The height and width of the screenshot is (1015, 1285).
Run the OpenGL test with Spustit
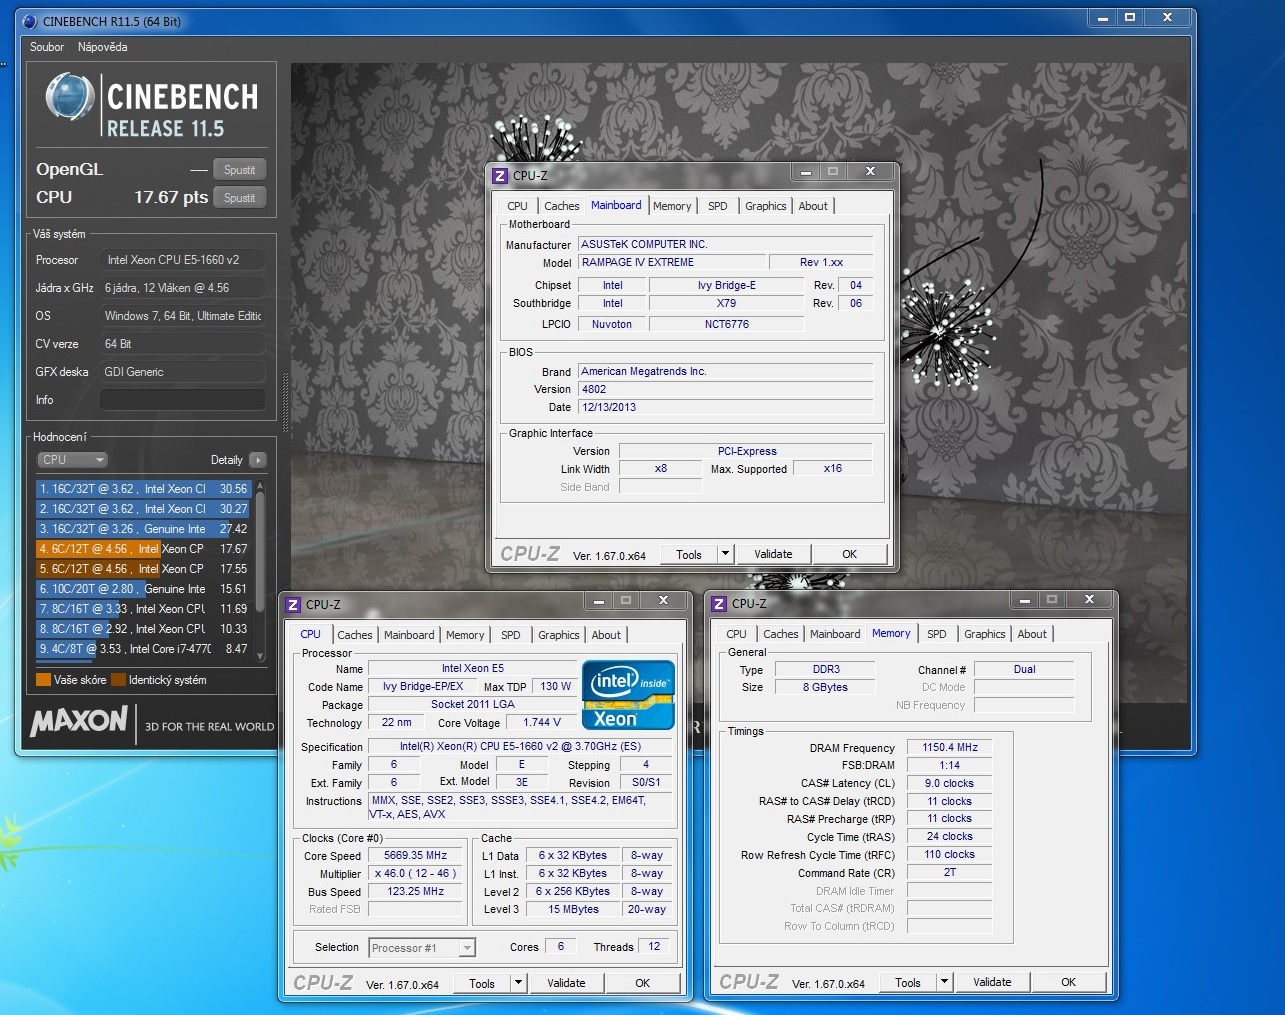pyautogui.click(x=240, y=170)
